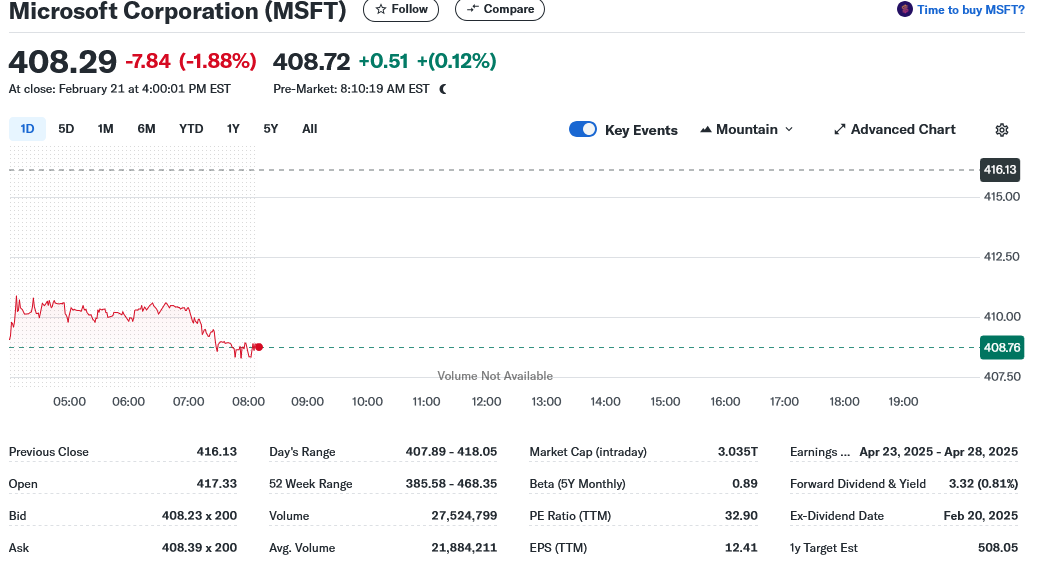Screen dimensions: 1047x565
Task: Open the Advanced Chart link
Action: point(895,130)
